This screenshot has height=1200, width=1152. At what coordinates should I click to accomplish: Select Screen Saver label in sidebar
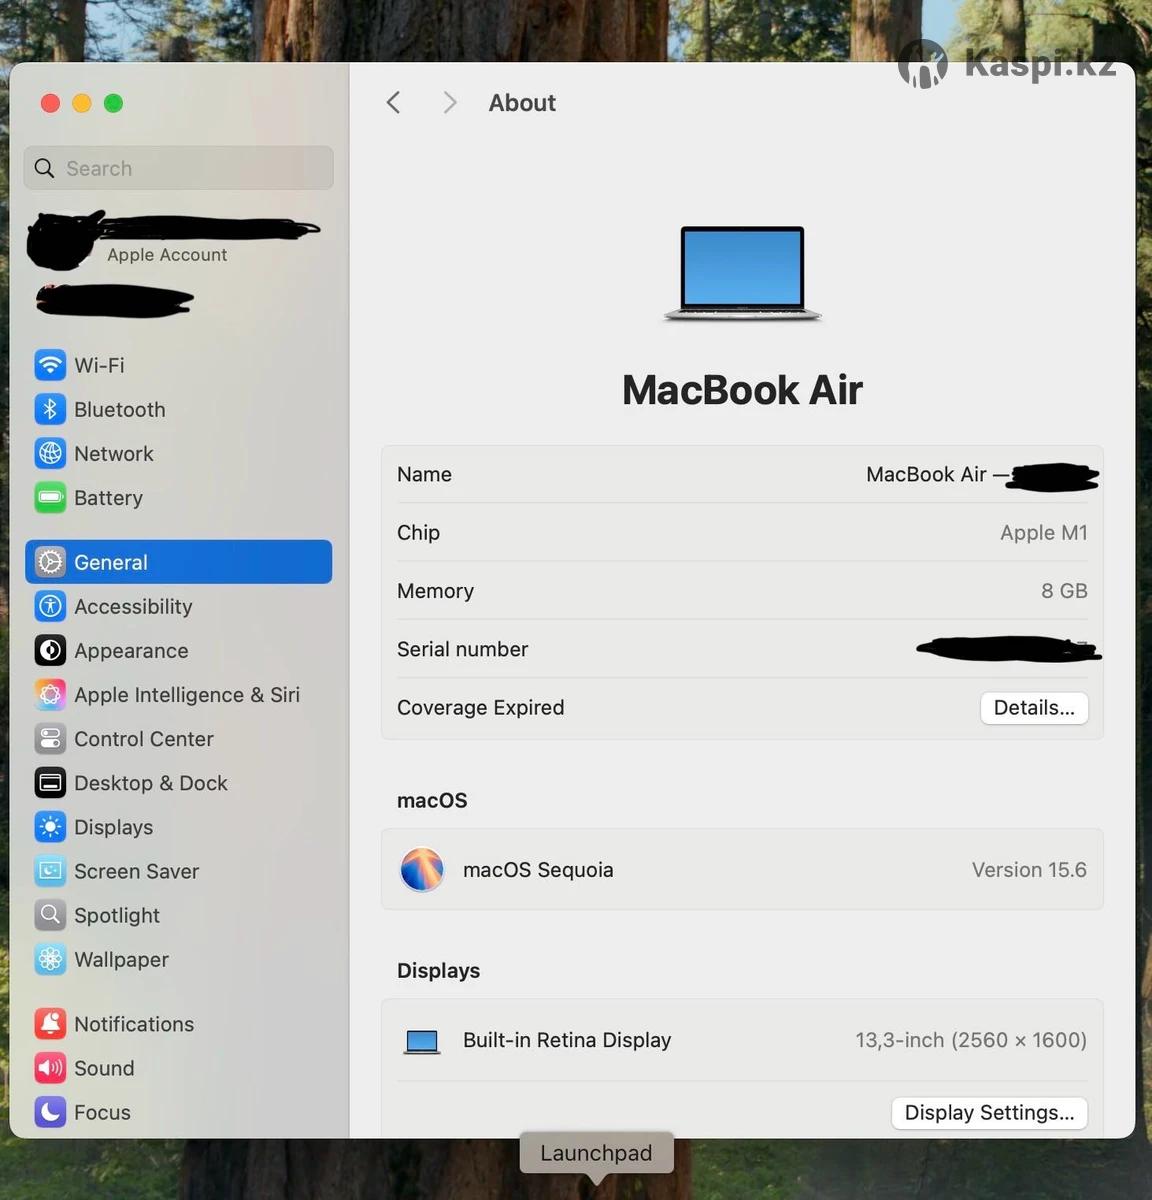(x=137, y=871)
